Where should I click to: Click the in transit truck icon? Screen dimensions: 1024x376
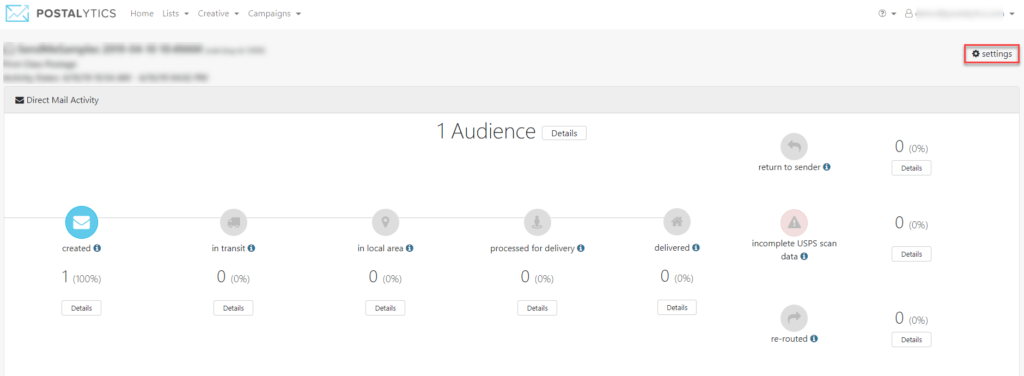pyautogui.click(x=233, y=222)
